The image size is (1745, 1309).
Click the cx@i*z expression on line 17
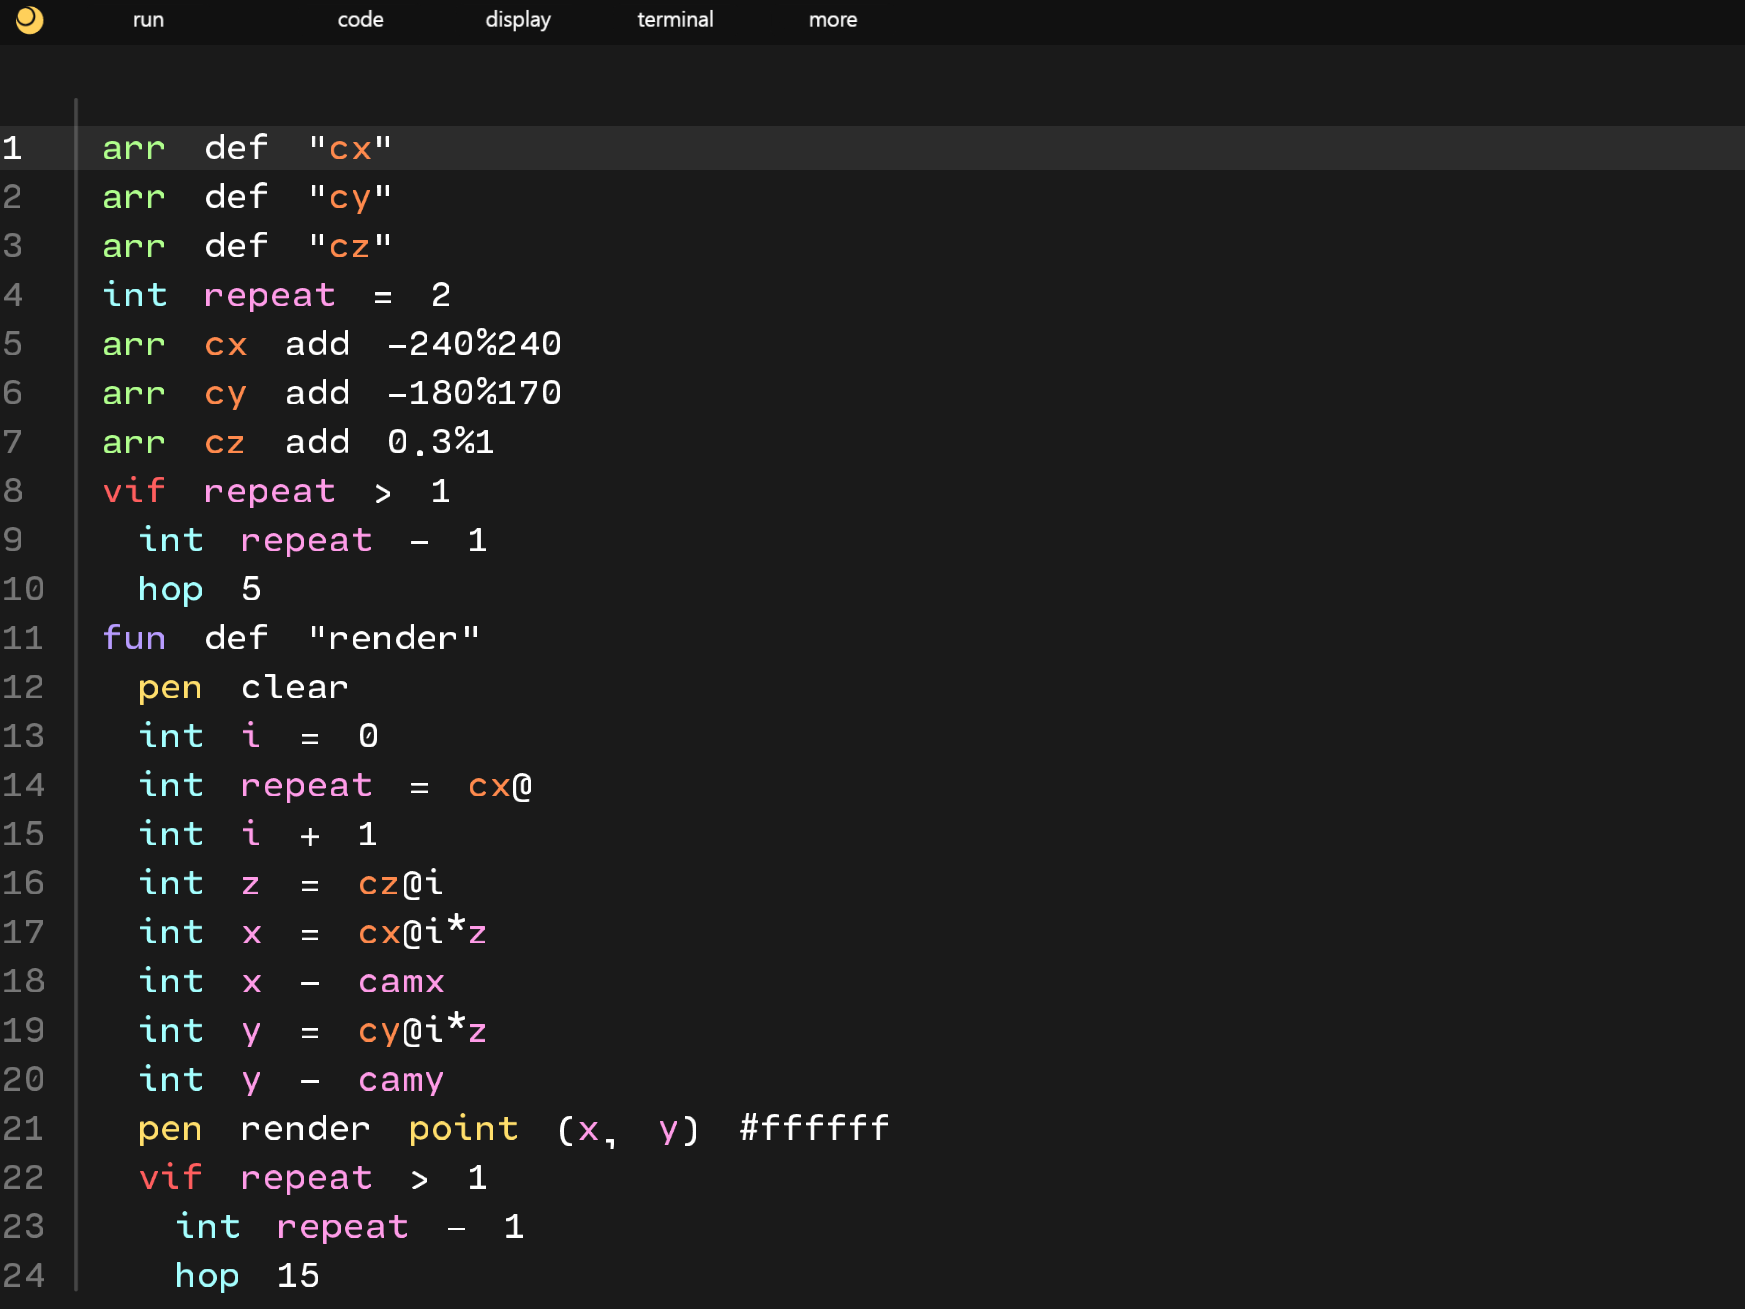click(x=422, y=932)
